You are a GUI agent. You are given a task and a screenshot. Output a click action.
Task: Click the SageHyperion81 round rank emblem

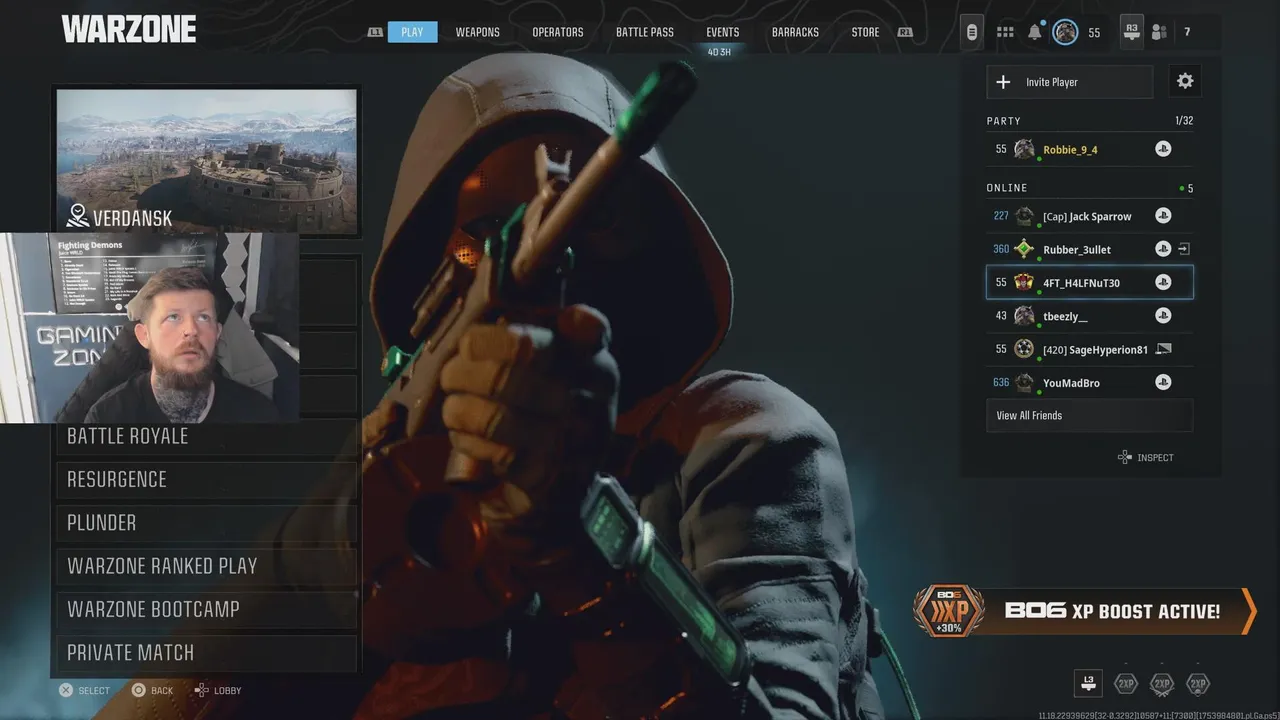[x=1024, y=349]
